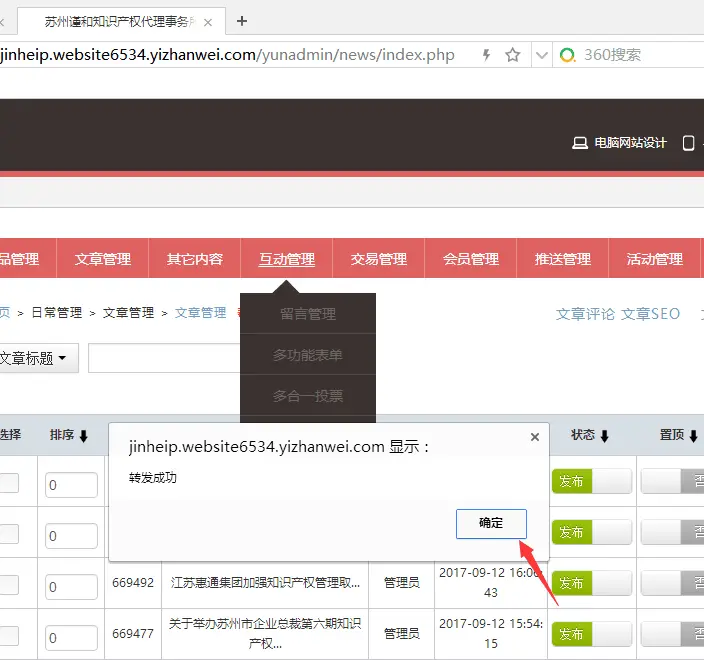This screenshot has width=704, height=660.
Task: Click the search keyword input field
Action: 164,358
